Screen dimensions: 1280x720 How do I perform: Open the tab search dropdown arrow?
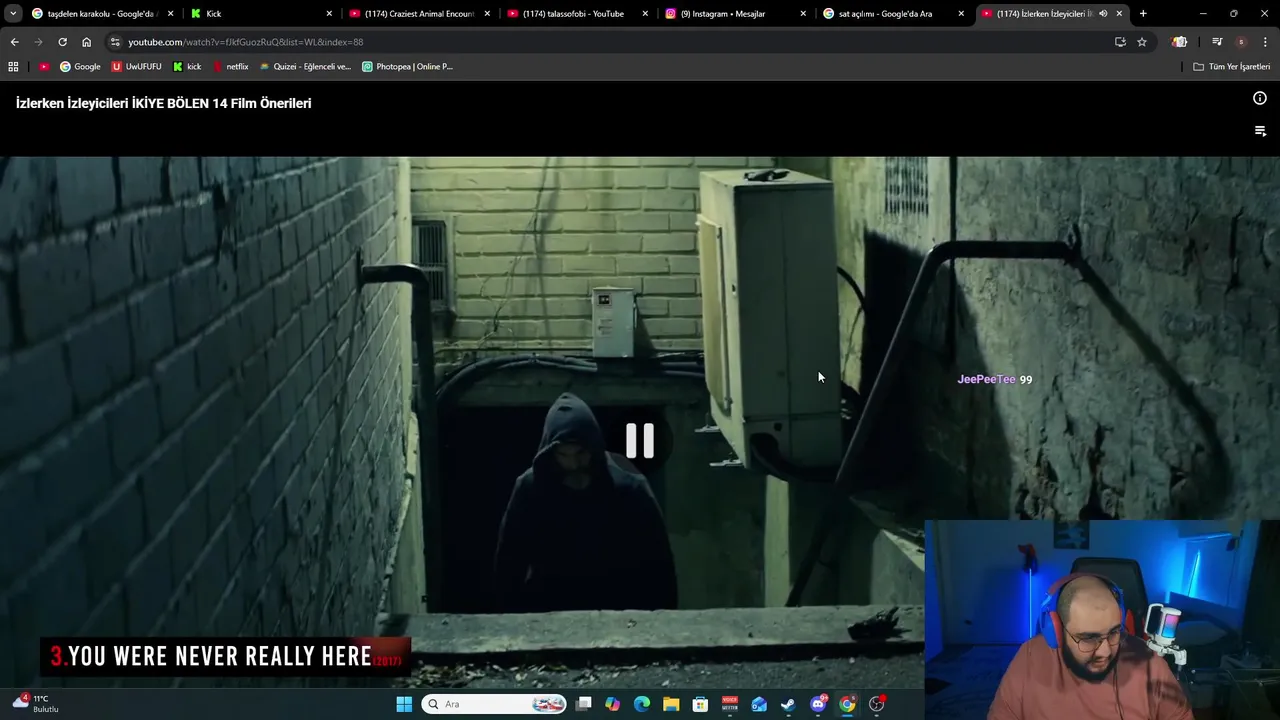13,14
